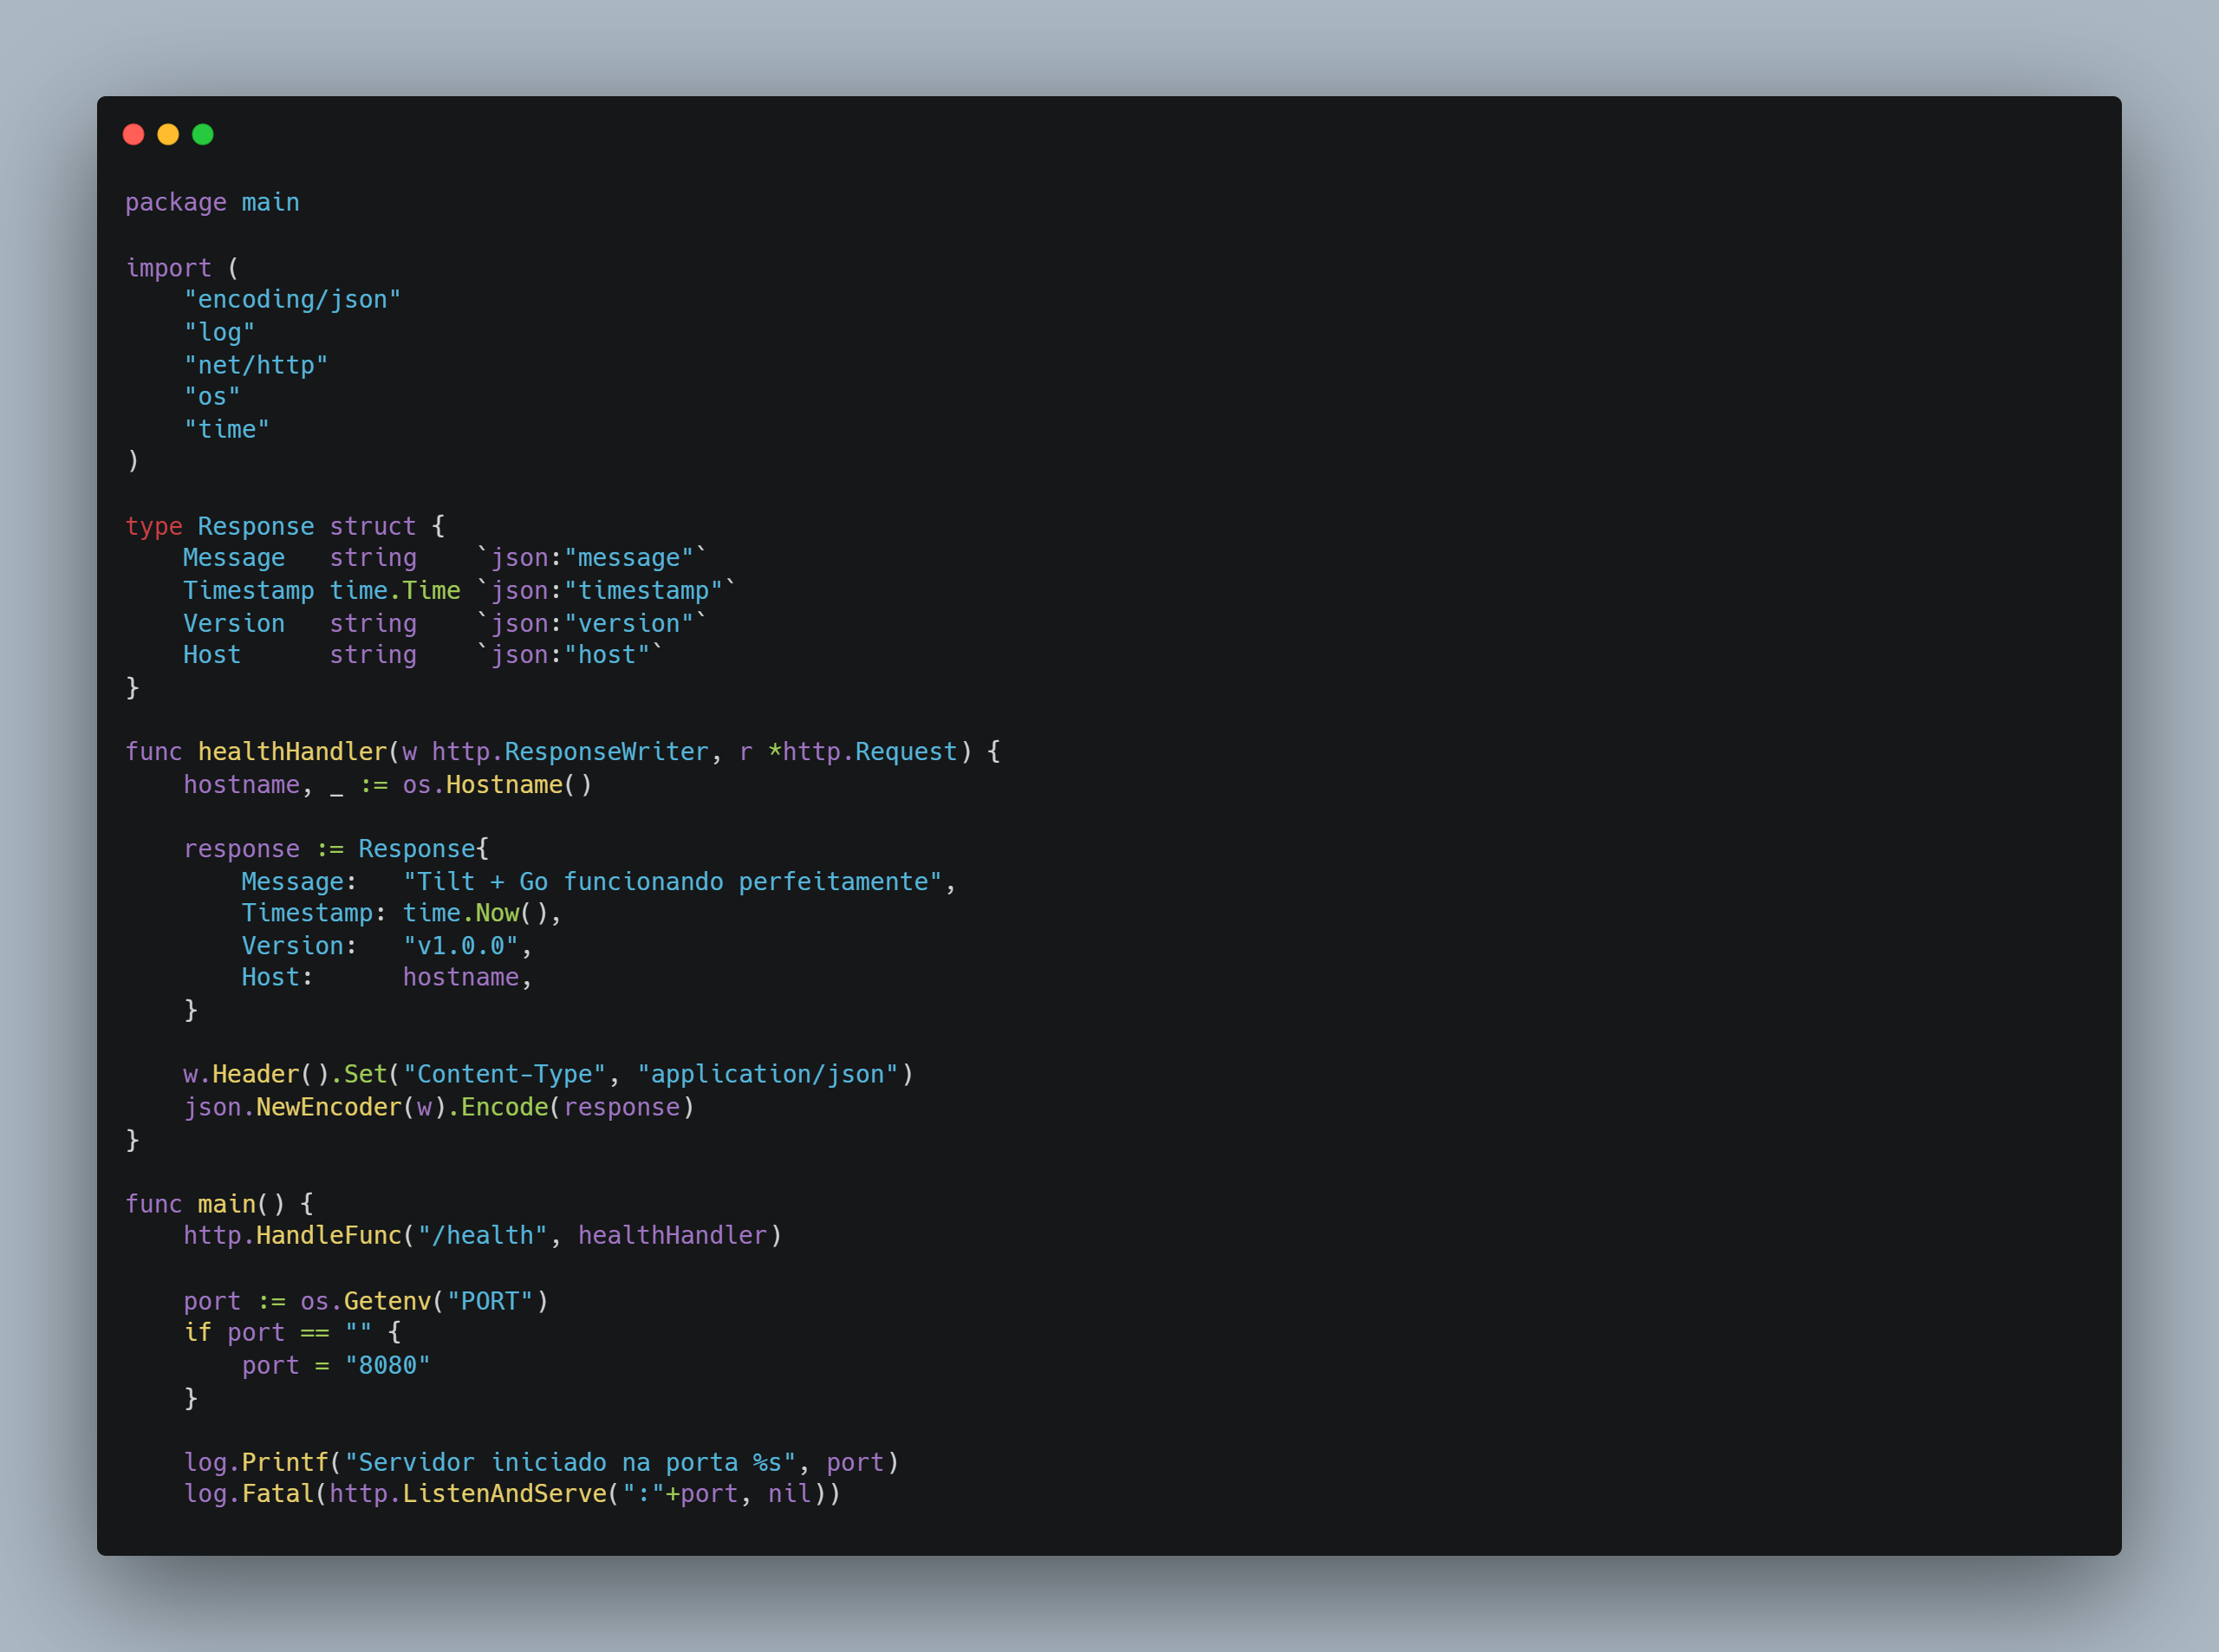The image size is (2219, 1652).
Task: Click the Timestamp struct field name
Action: (248, 591)
